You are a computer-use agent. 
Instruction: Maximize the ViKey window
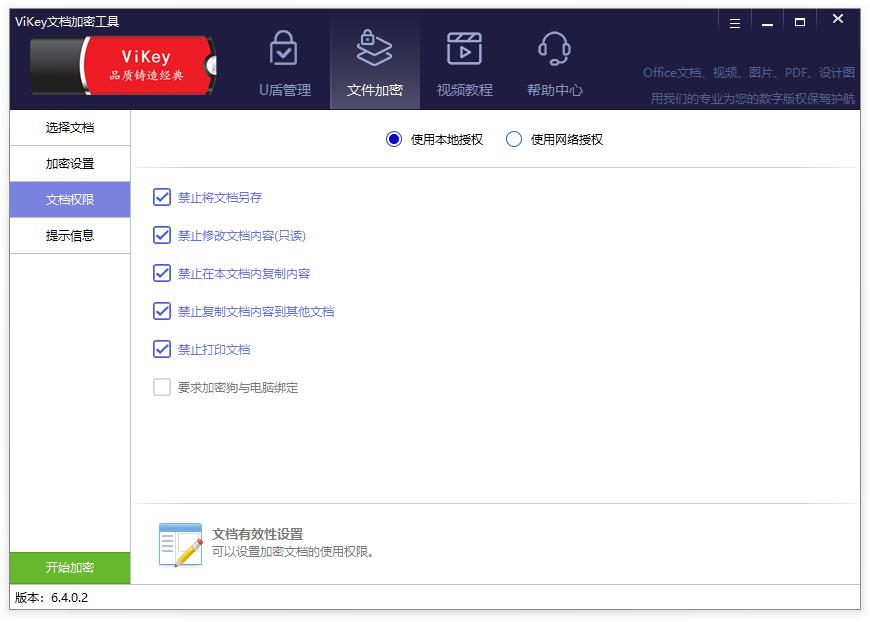(800, 23)
